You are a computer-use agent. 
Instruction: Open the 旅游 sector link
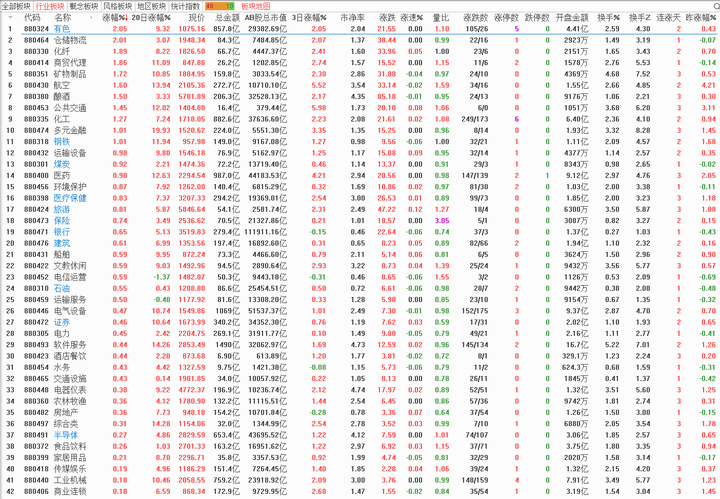point(62,209)
